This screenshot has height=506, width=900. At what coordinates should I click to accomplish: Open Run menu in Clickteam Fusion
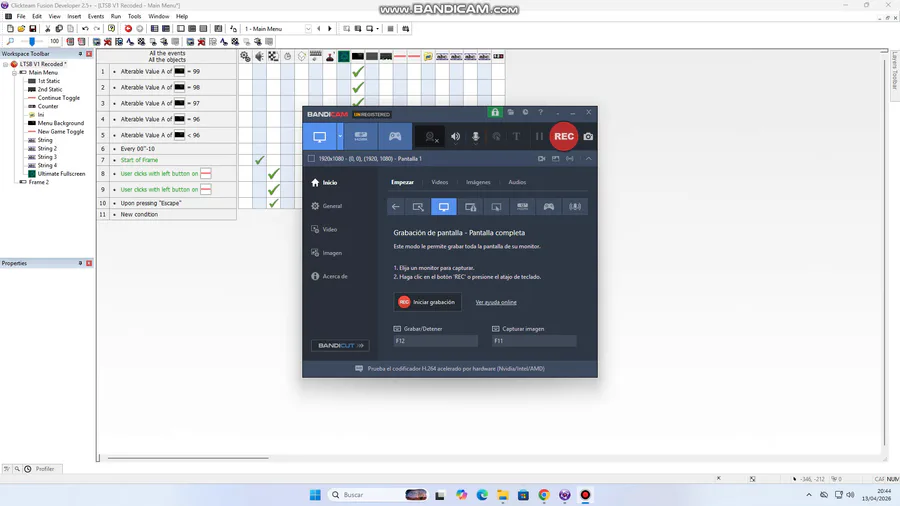tap(116, 17)
